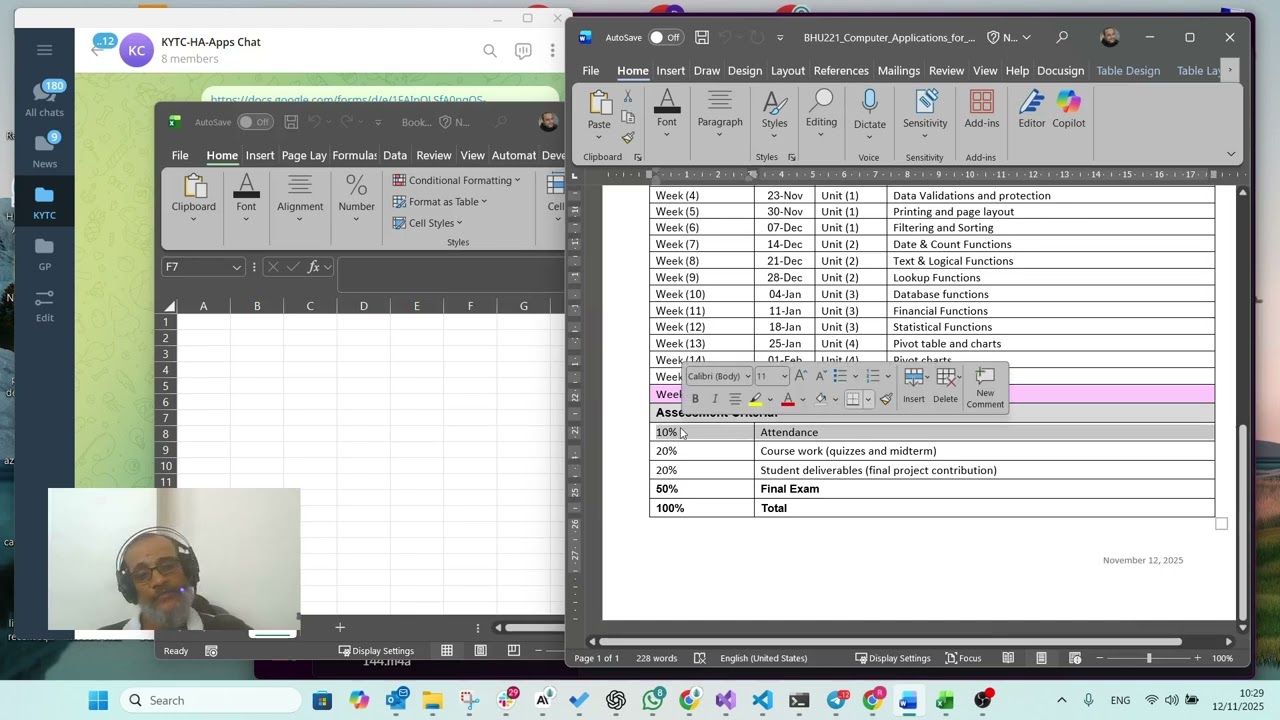1280x720 pixels.
Task: Open the Word References tab
Action: point(840,70)
